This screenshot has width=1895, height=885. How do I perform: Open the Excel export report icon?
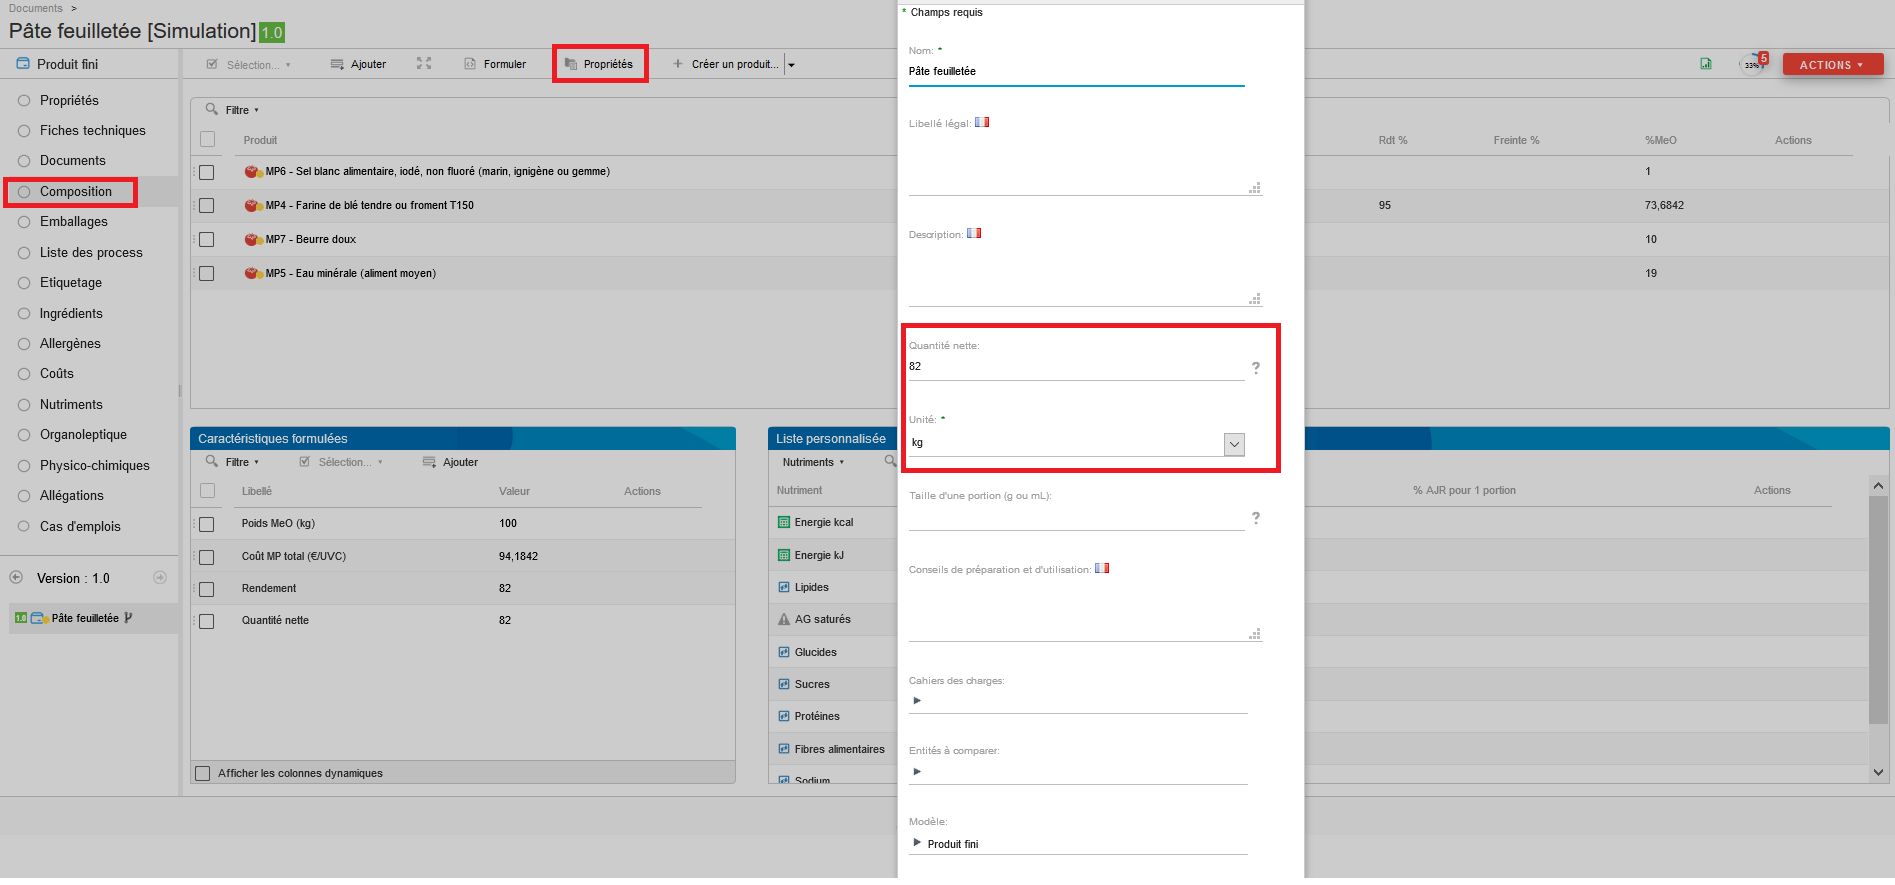(x=1706, y=64)
